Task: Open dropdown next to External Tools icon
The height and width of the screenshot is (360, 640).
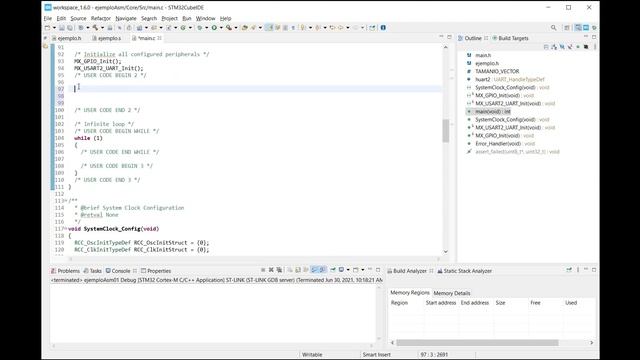Action: [x=236, y=28]
